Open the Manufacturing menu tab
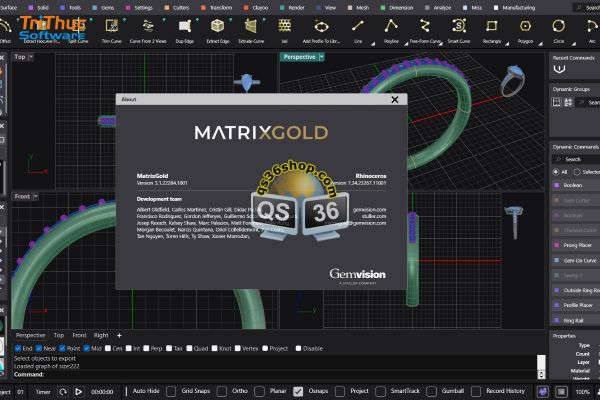Screen dimensions: 600x400 point(514,8)
